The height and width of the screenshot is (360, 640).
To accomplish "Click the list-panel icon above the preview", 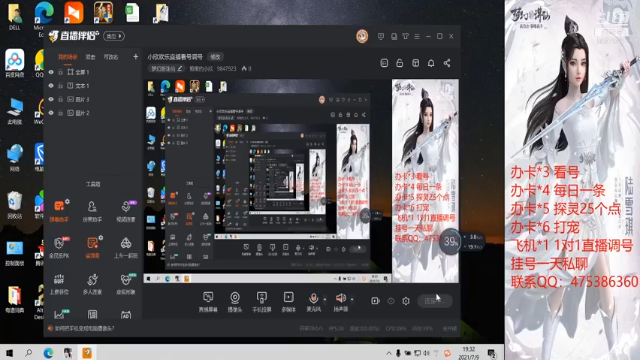I will [x=384, y=63].
